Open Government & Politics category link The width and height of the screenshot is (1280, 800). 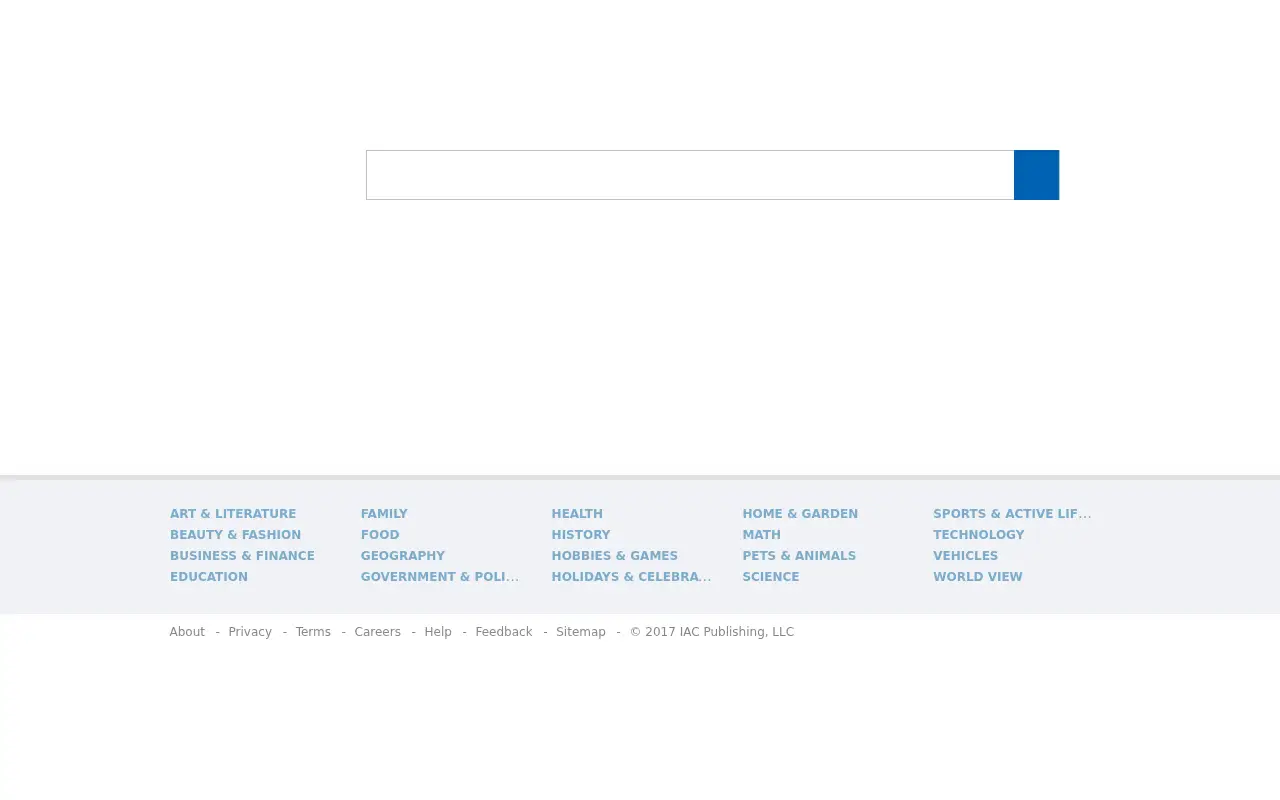click(x=440, y=577)
